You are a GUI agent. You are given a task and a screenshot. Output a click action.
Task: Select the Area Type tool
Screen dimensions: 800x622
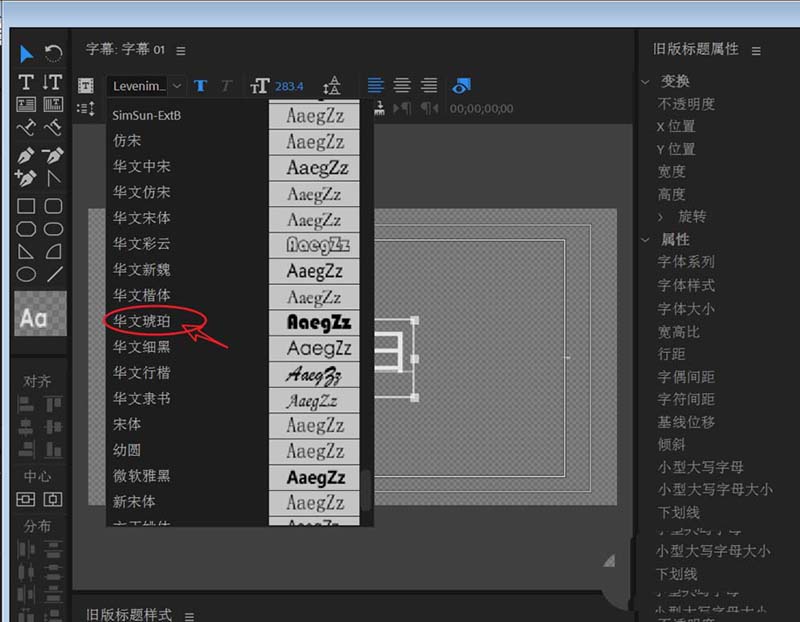(26, 105)
